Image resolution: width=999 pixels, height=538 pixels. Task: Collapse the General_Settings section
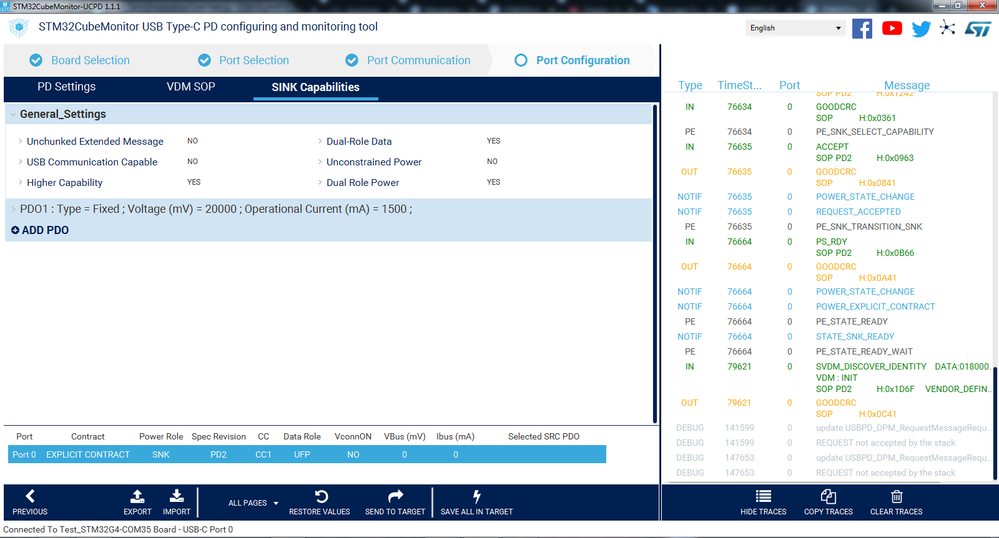[x=13, y=114]
